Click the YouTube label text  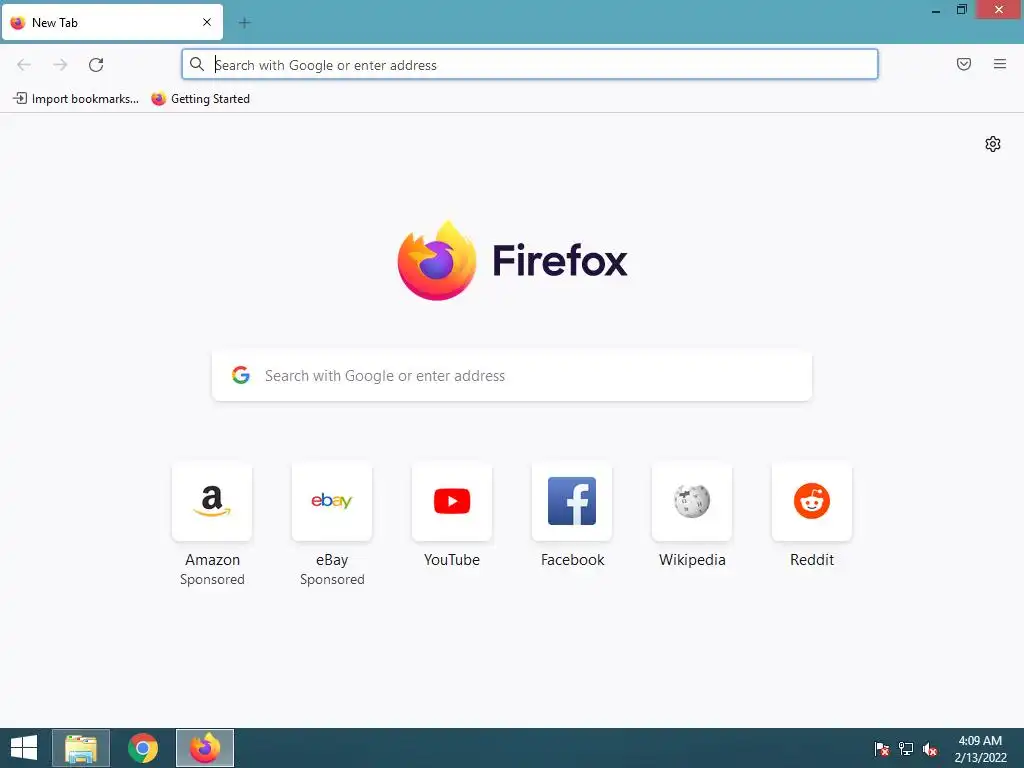[452, 560]
